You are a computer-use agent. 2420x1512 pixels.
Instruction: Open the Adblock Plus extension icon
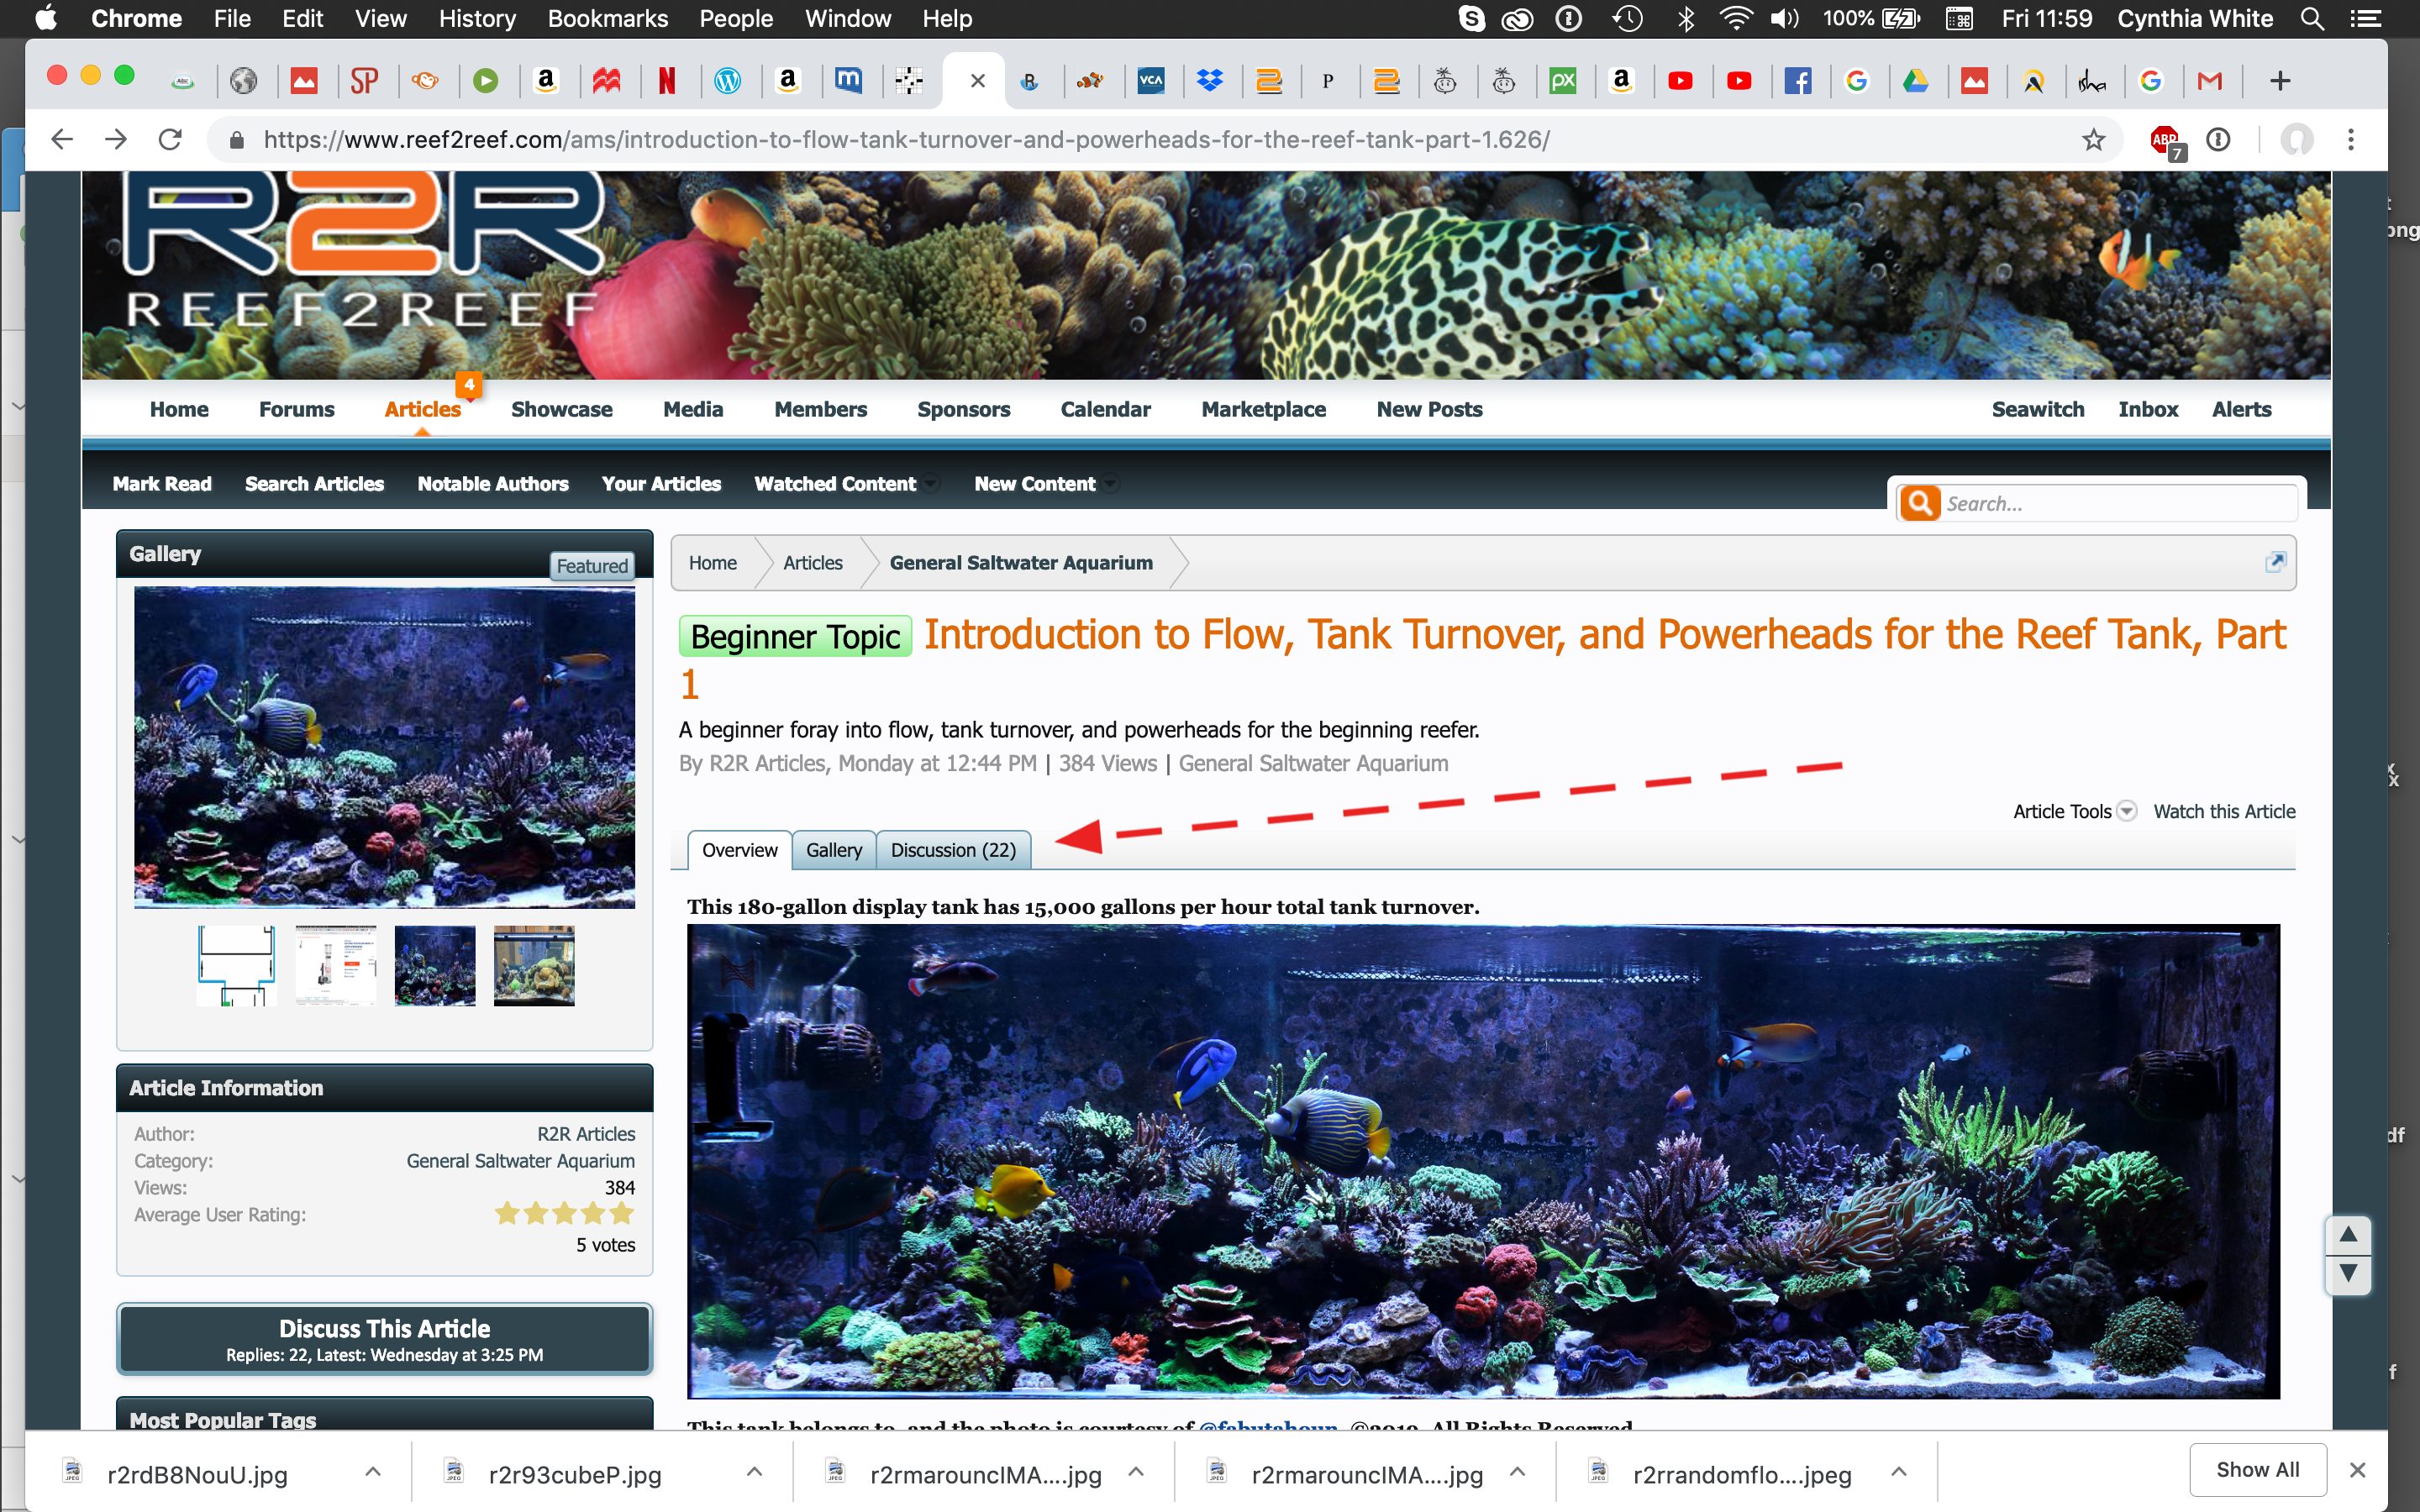point(2165,141)
